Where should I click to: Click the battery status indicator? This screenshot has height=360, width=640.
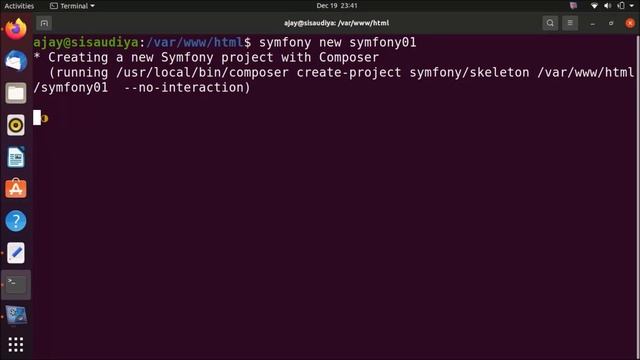point(621,6)
